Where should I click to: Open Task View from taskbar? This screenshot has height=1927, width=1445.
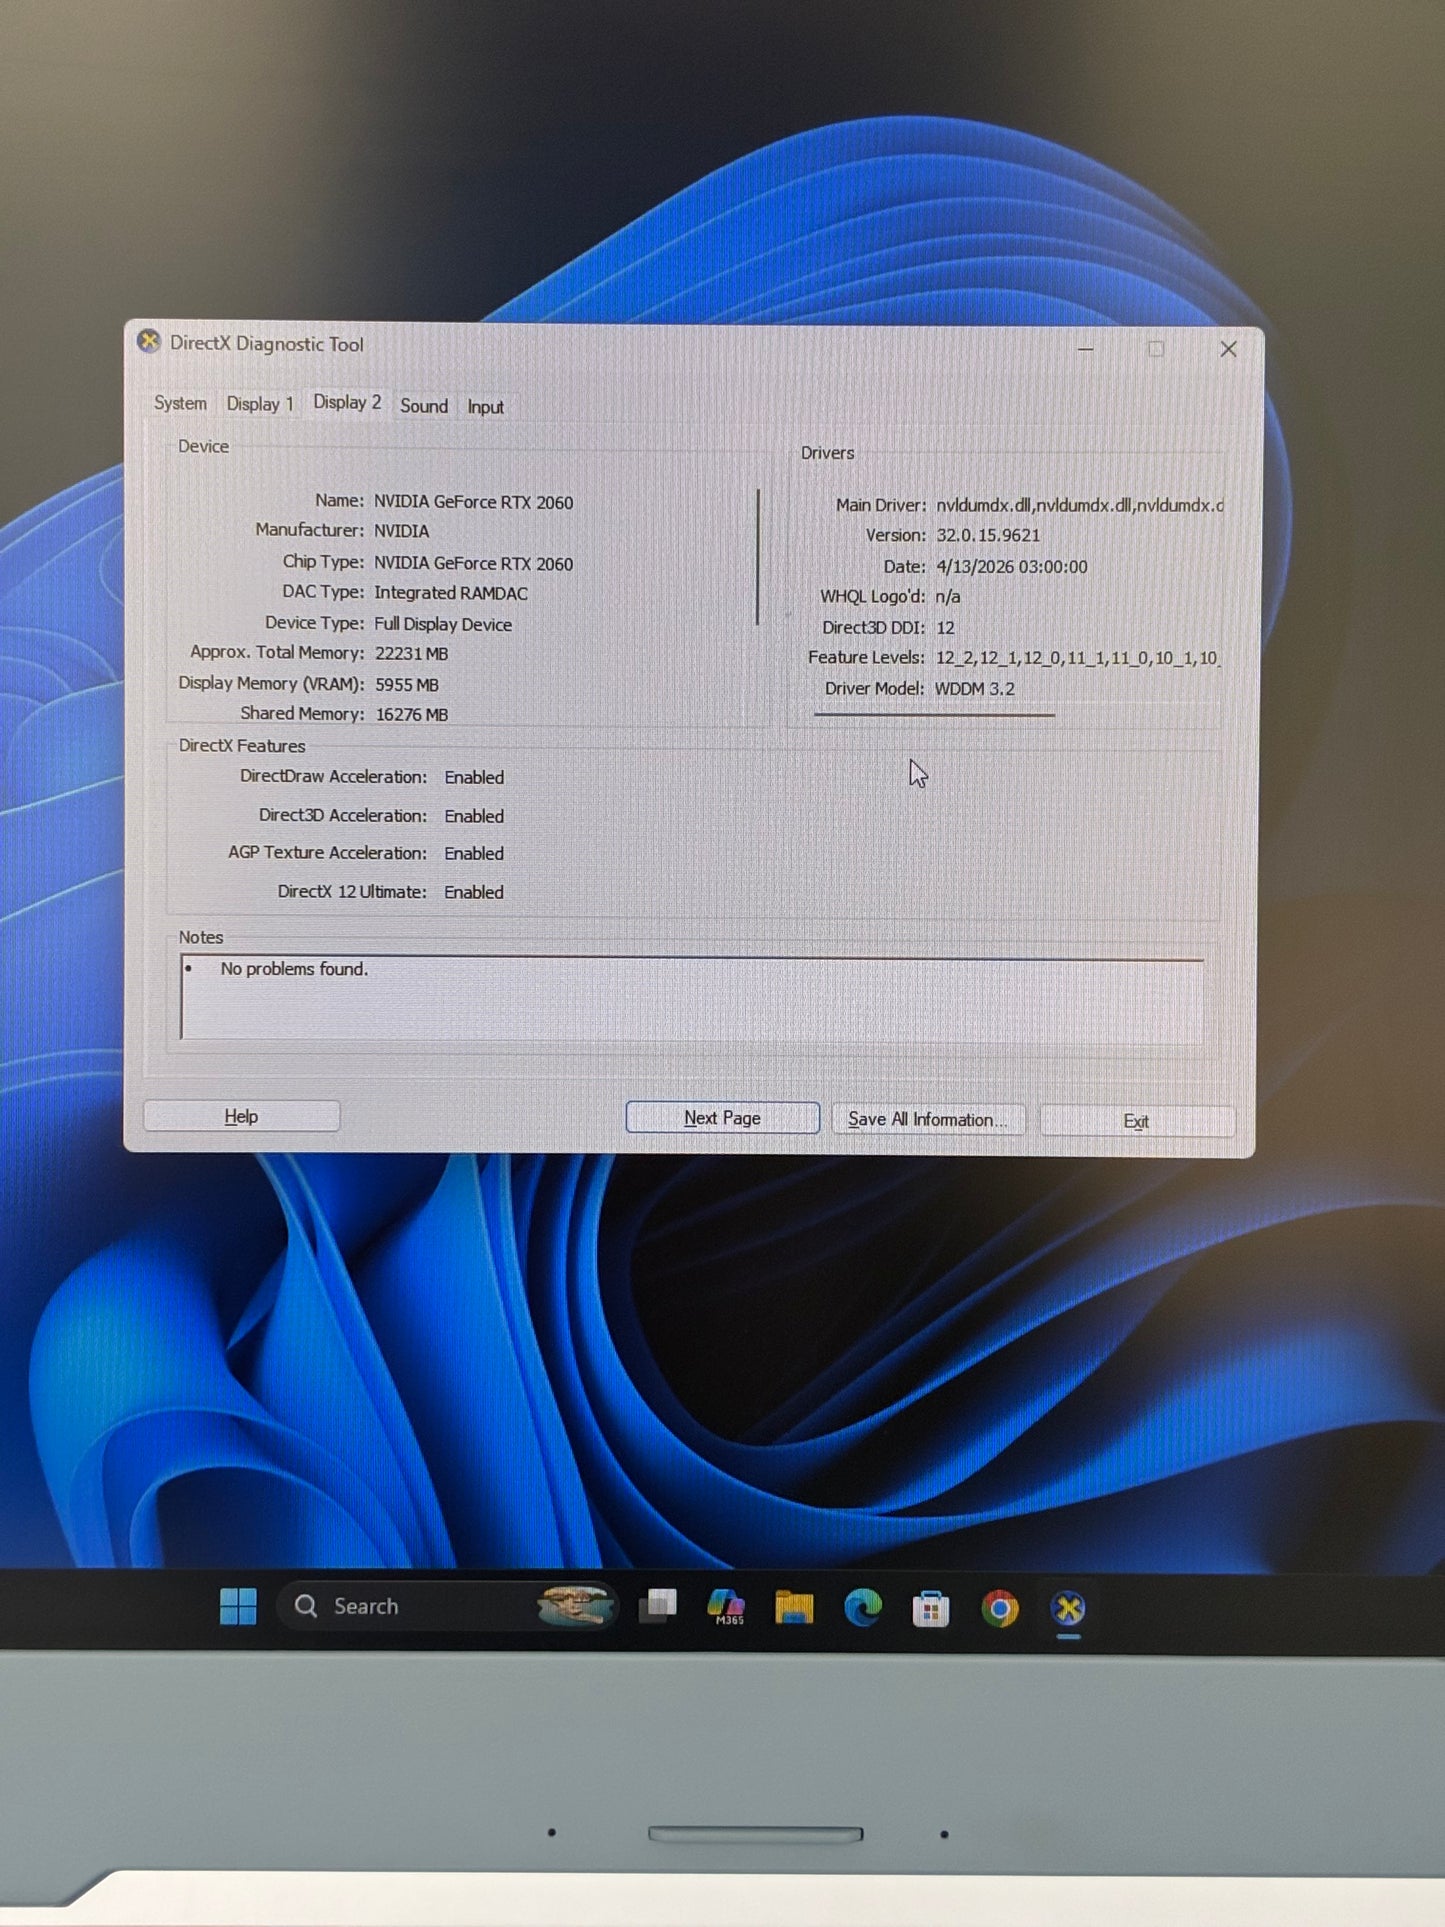658,1606
